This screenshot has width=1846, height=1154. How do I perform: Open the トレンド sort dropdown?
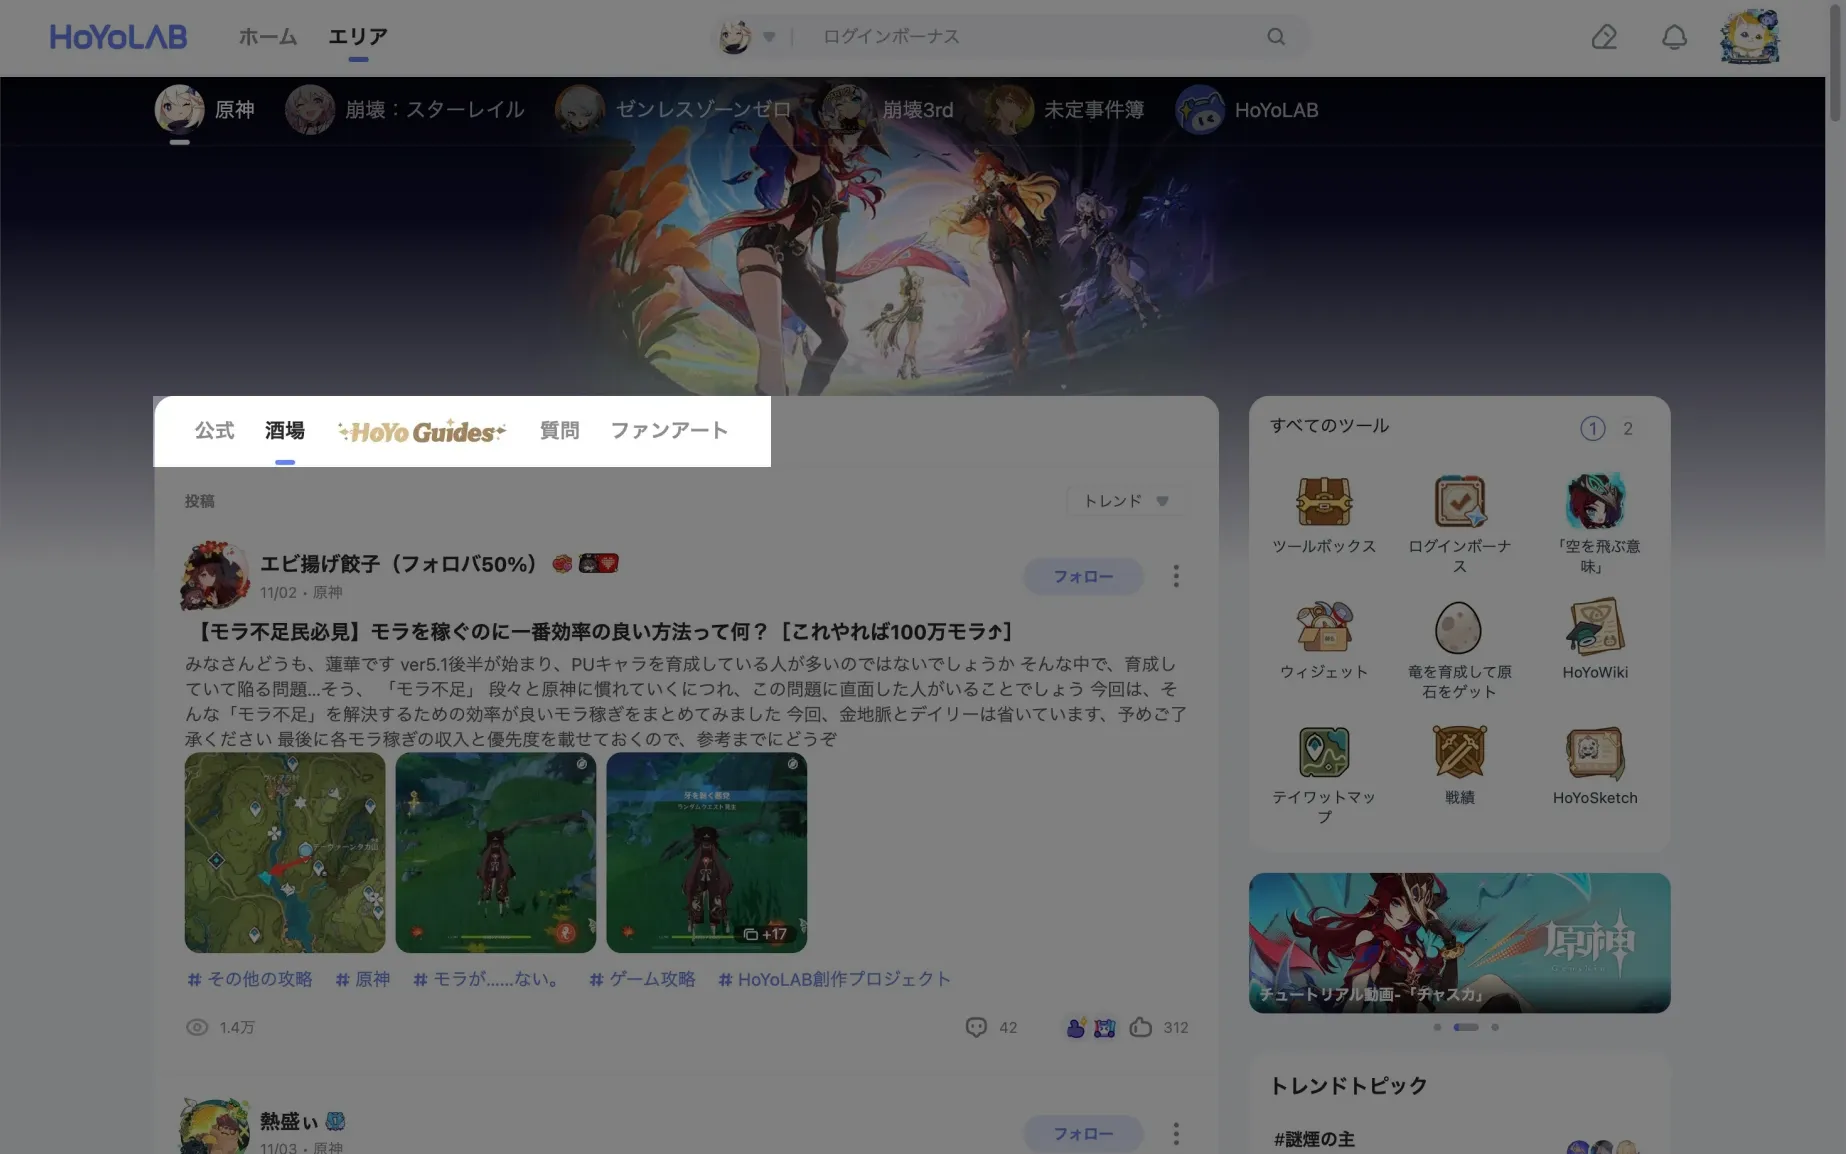(x=1126, y=501)
